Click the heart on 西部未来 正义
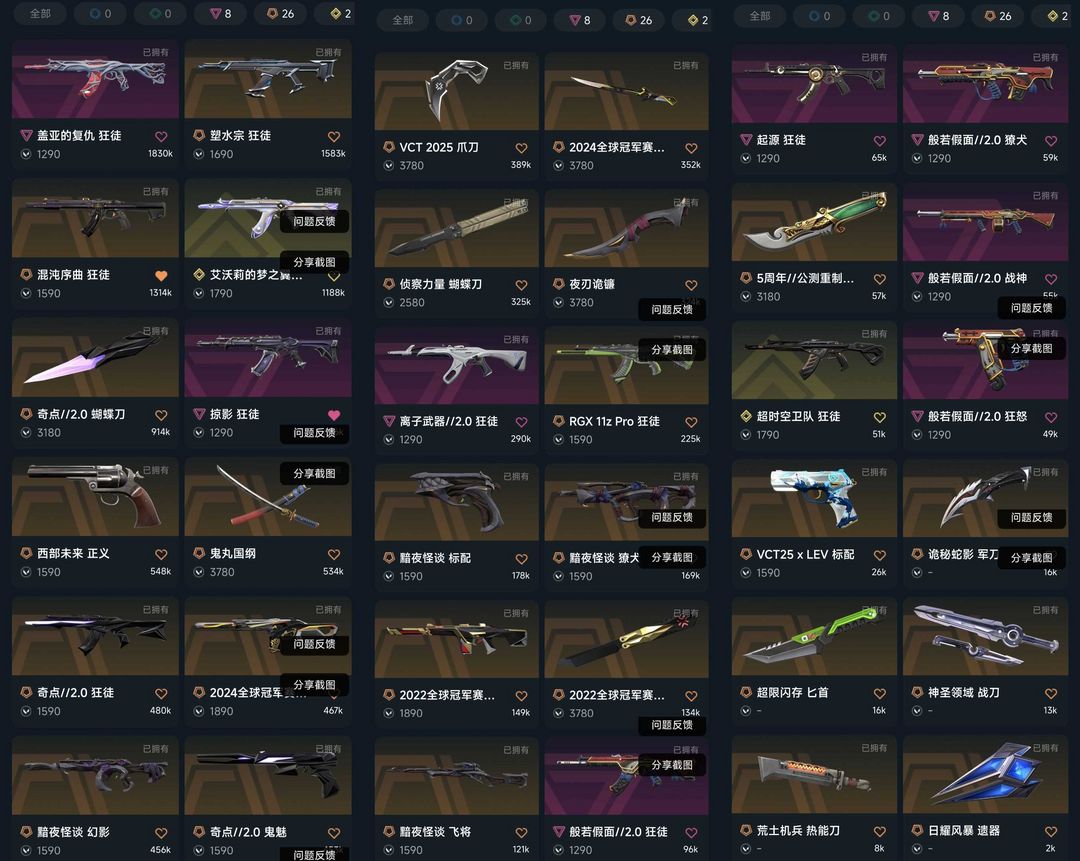The width and height of the screenshot is (1080, 861). 161,554
